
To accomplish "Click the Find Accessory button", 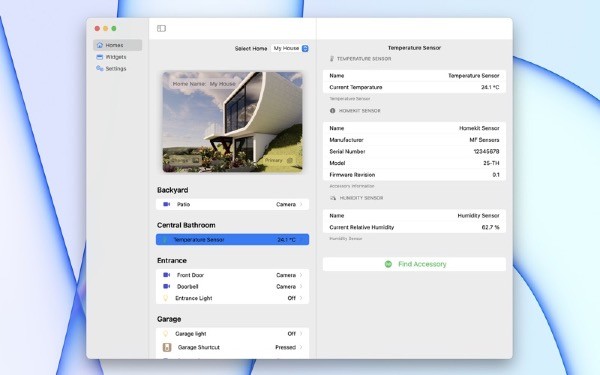I will coord(414,264).
